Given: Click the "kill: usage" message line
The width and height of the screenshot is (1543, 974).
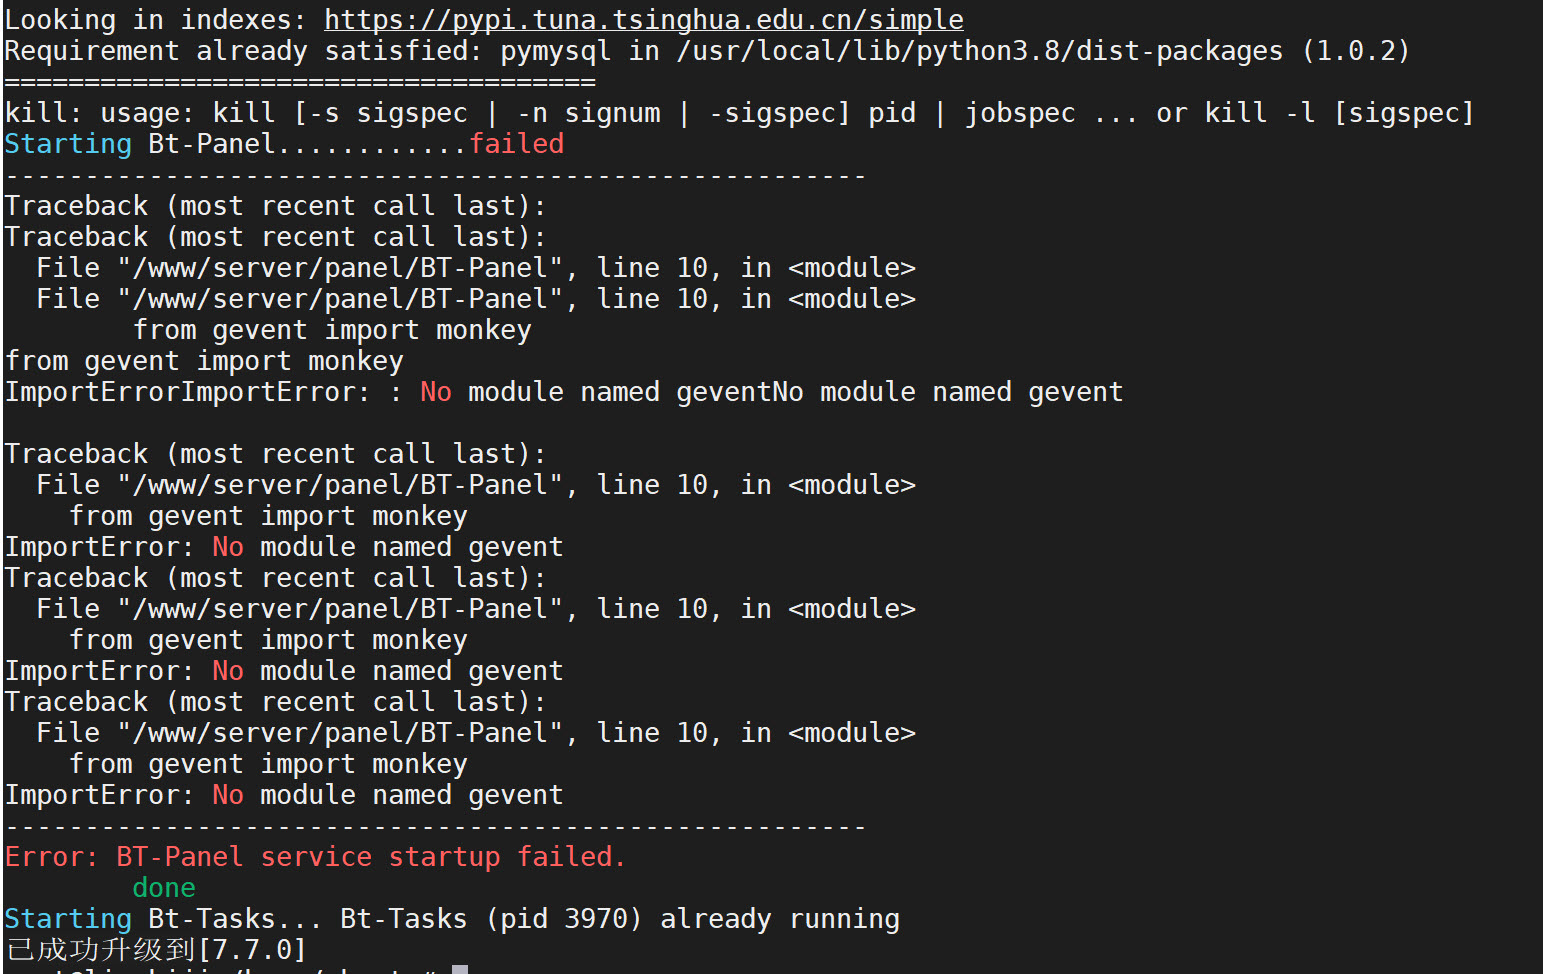Looking at the screenshot, I should tap(738, 113).
